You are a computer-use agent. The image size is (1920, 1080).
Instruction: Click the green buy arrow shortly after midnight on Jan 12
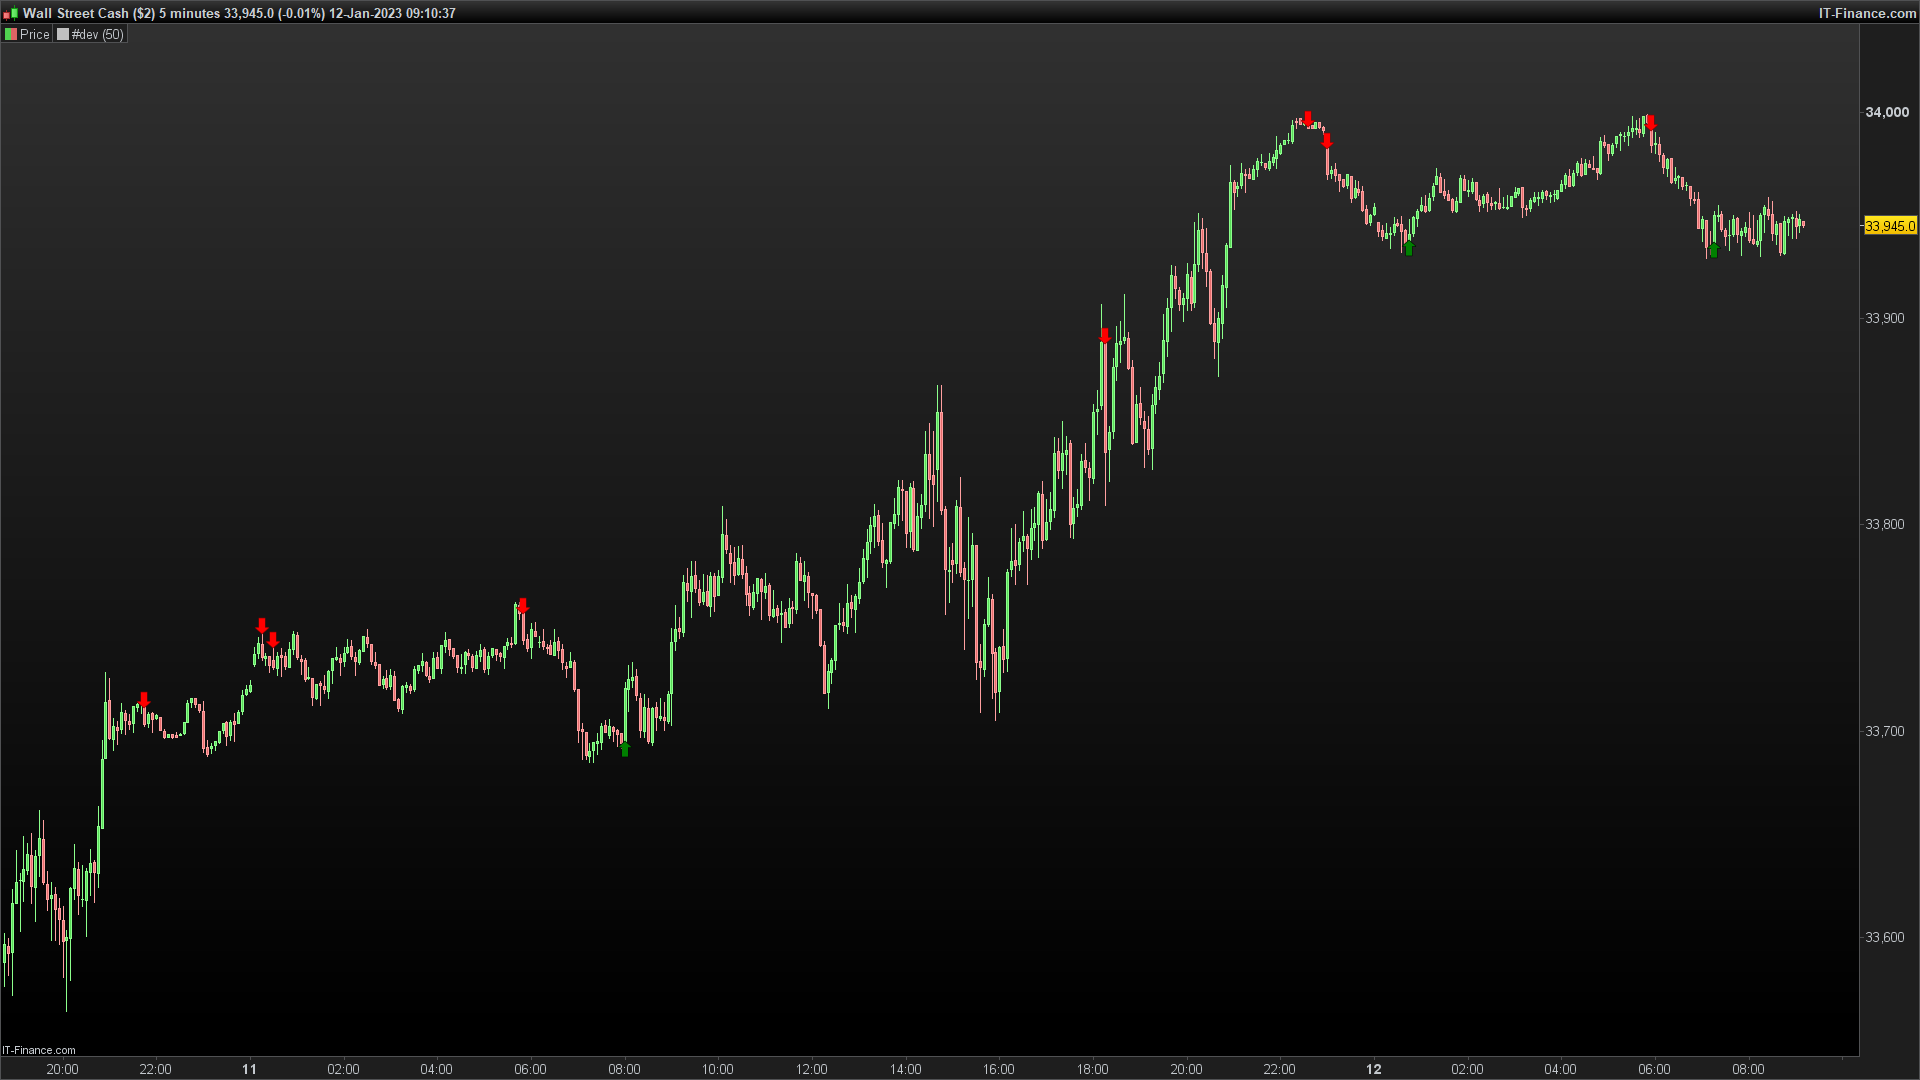[x=1408, y=248]
